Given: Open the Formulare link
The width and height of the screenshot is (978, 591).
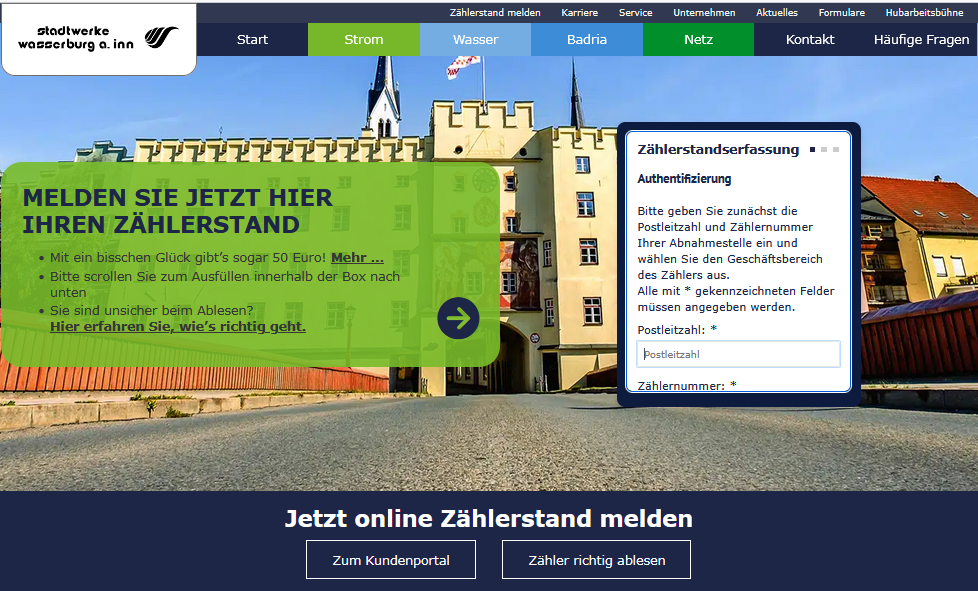Looking at the screenshot, I should (x=841, y=13).
